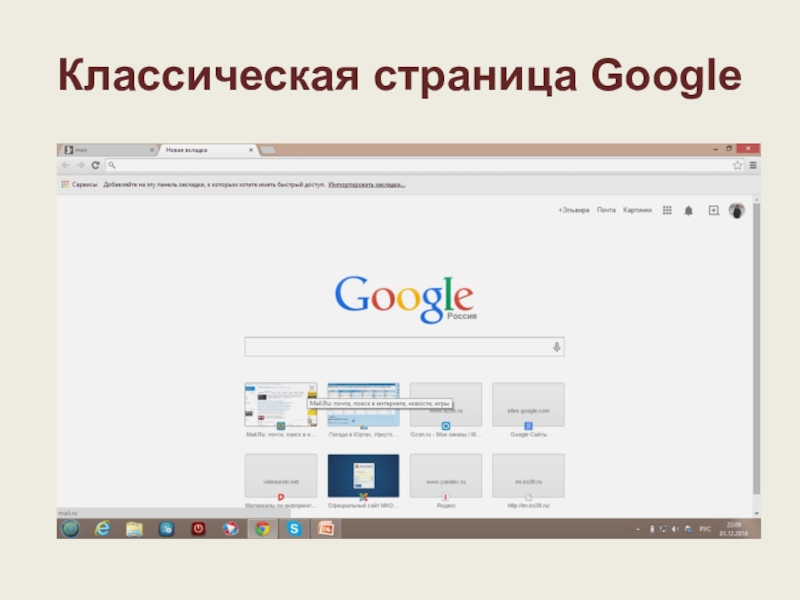The width and height of the screenshot is (800, 600).
Task: Switch input language via РУС
Action: tap(705, 529)
